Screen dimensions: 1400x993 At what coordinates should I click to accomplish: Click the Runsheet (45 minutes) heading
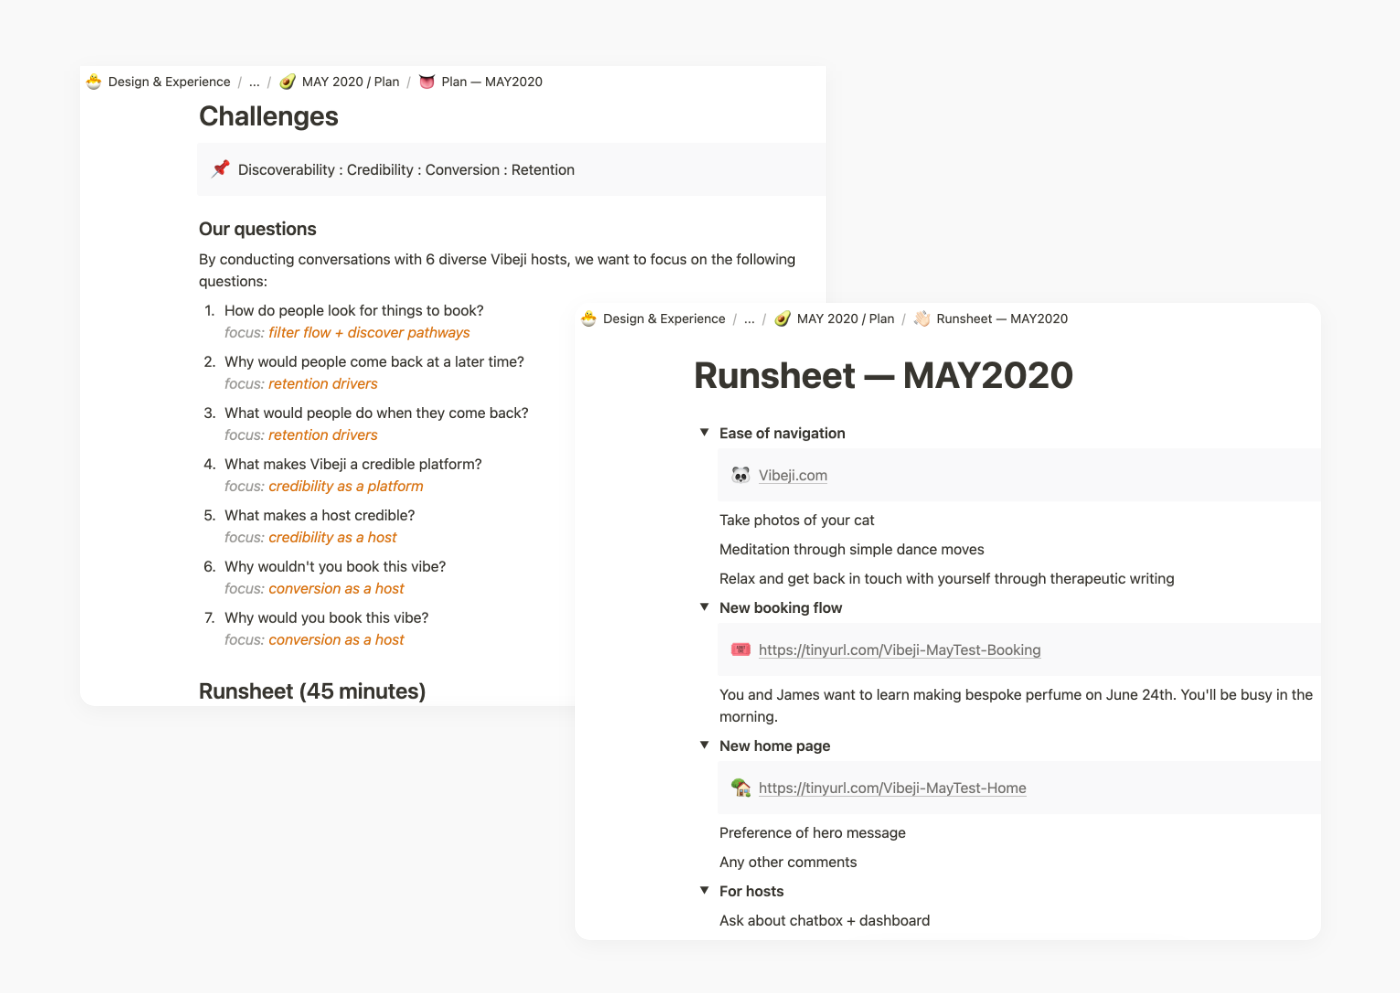point(312,691)
